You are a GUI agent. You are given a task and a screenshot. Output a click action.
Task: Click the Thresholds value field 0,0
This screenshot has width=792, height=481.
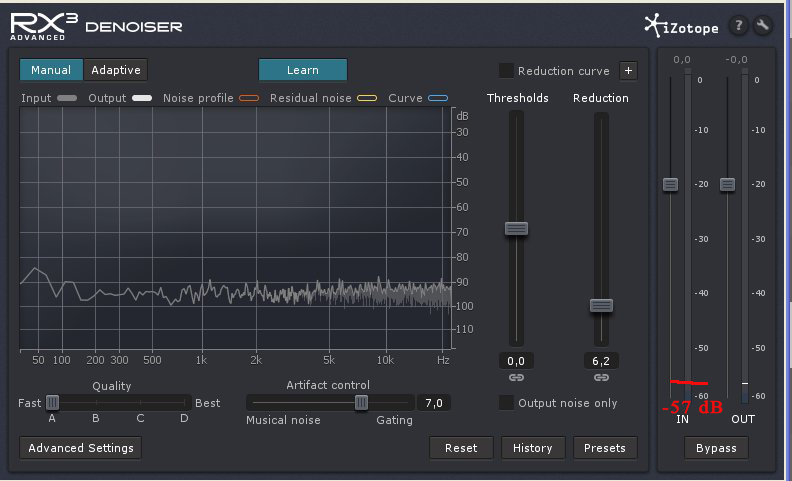pyautogui.click(x=516, y=361)
